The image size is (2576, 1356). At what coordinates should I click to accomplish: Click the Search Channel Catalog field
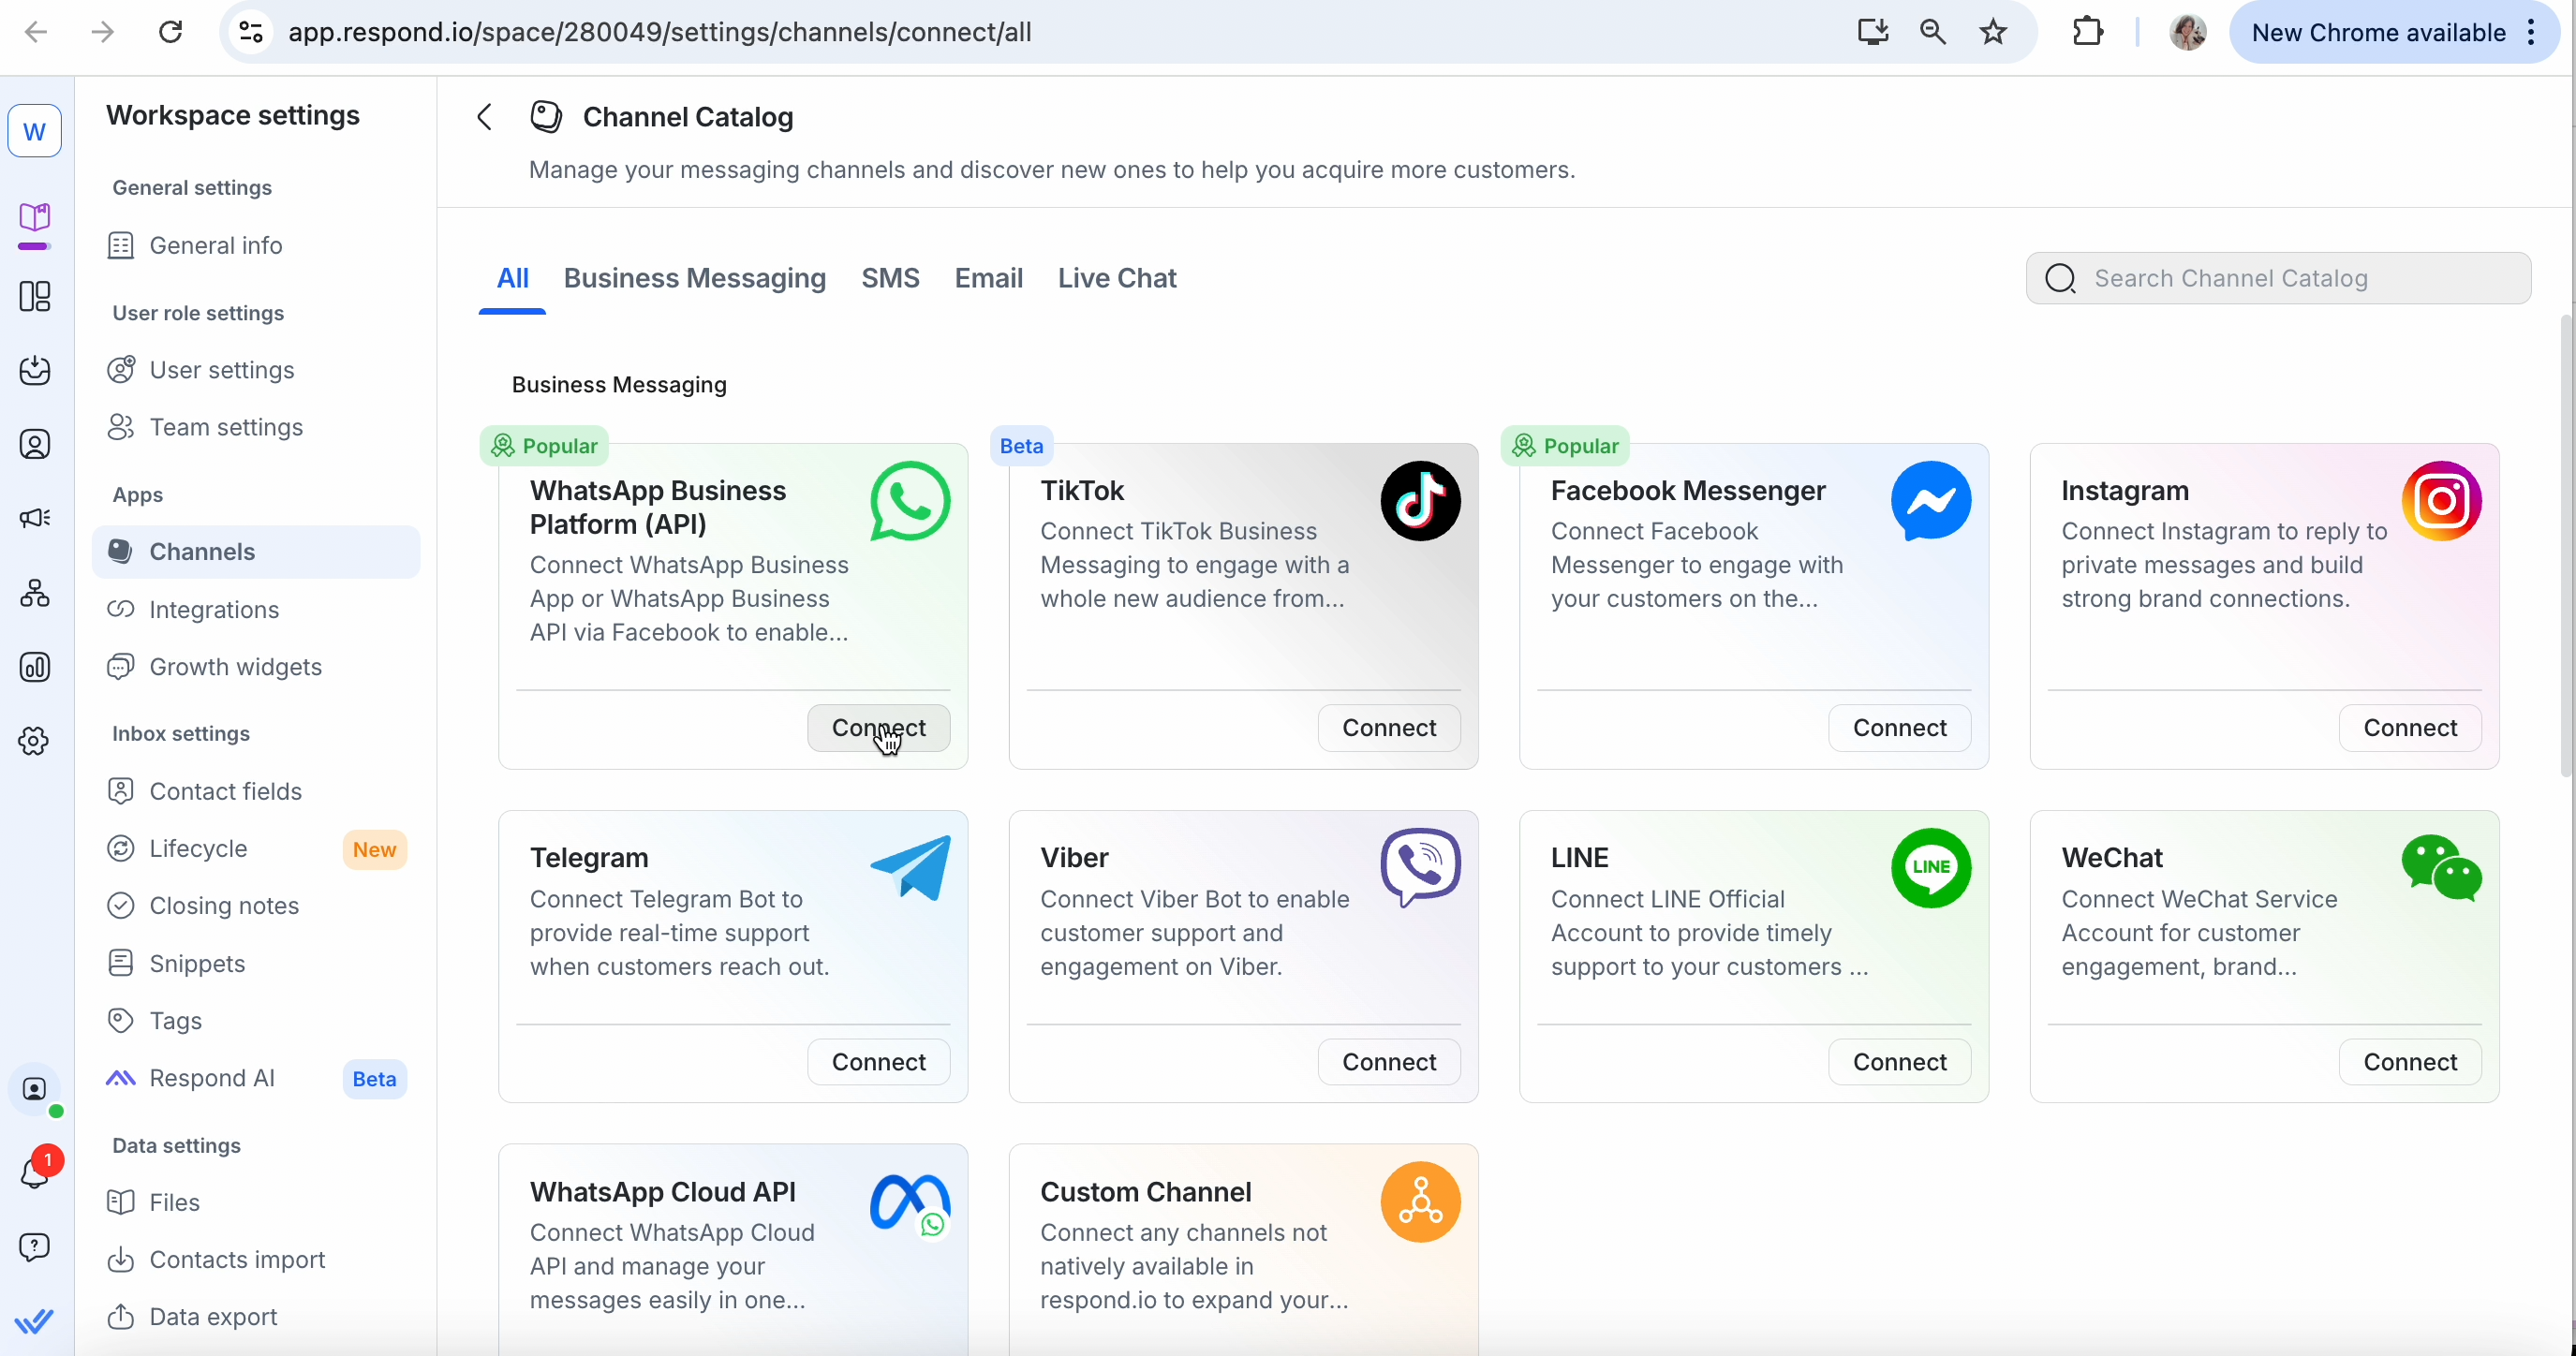(2280, 278)
